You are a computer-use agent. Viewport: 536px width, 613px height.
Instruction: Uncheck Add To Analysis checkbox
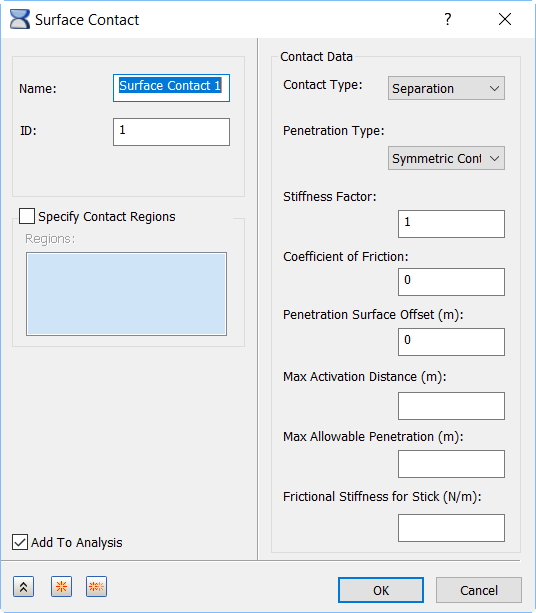coord(20,542)
